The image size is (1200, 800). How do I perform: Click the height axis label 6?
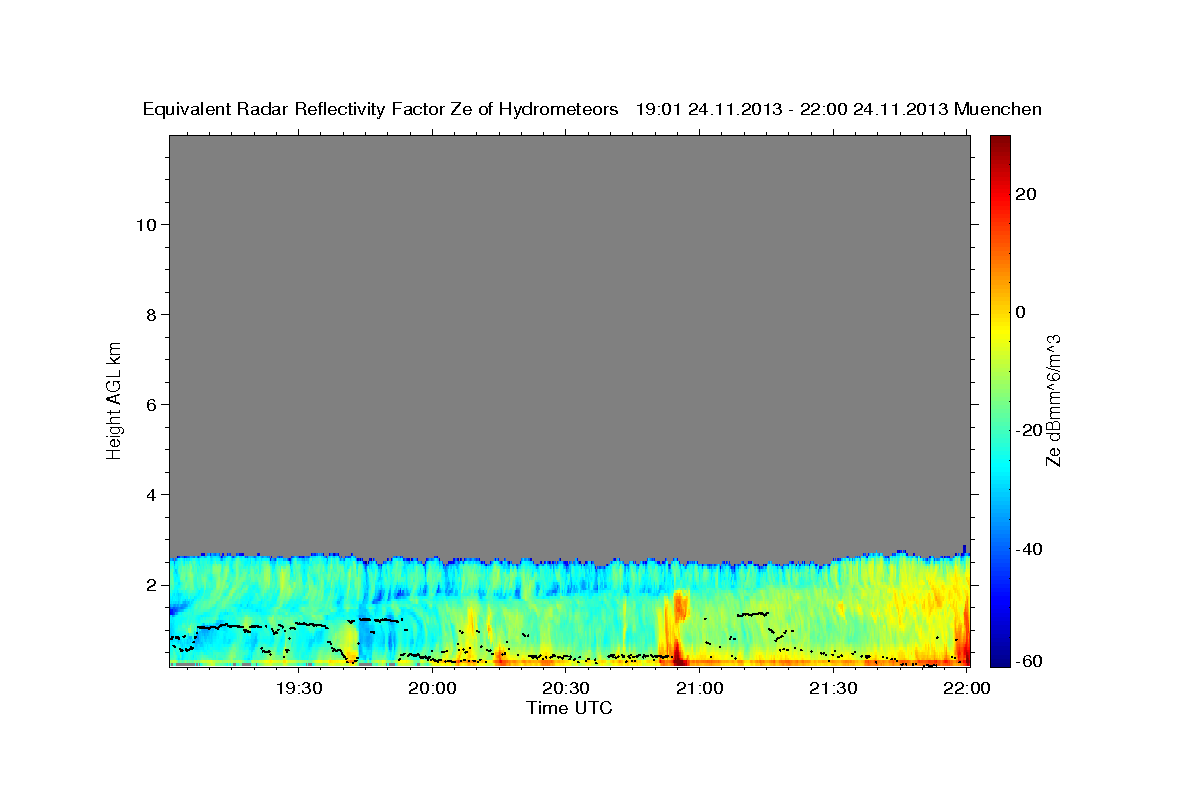(x=149, y=404)
